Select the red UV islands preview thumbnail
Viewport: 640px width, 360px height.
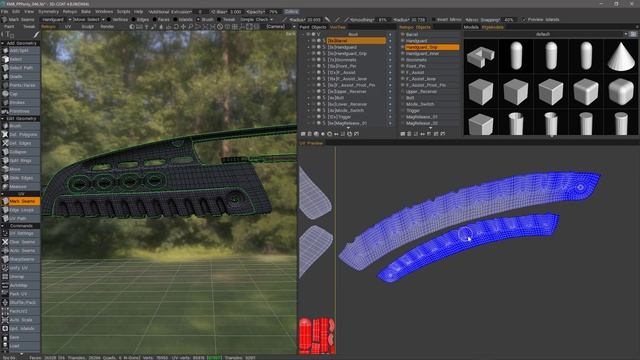(x=317, y=335)
